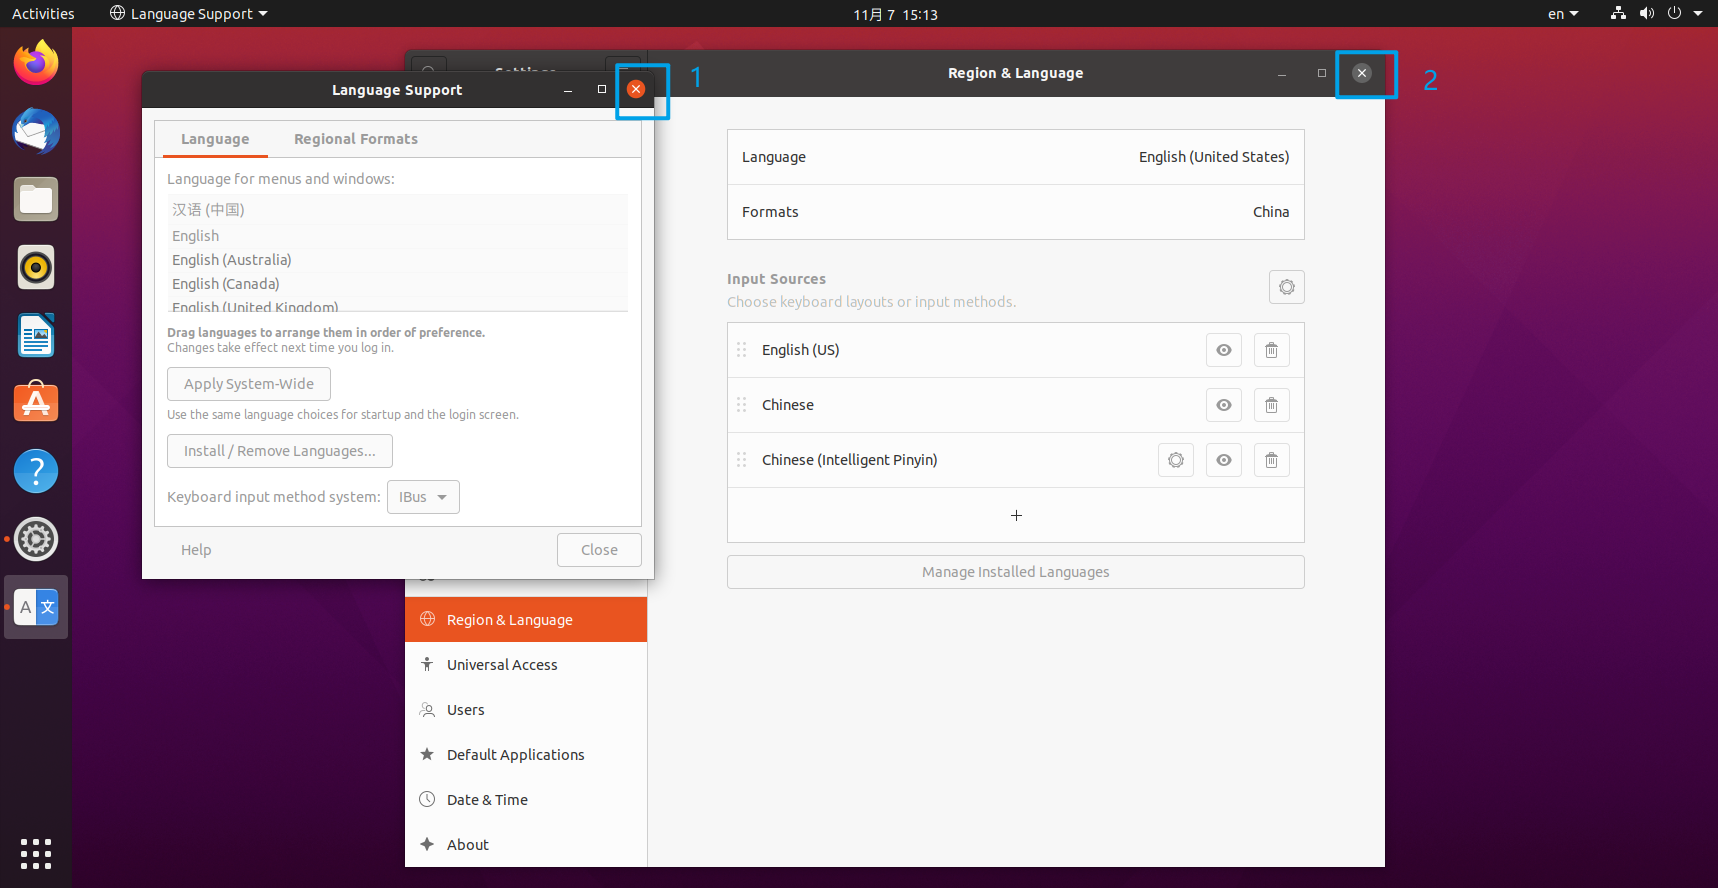
Task: Open the Input Sources options gear button
Action: pyautogui.click(x=1287, y=287)
